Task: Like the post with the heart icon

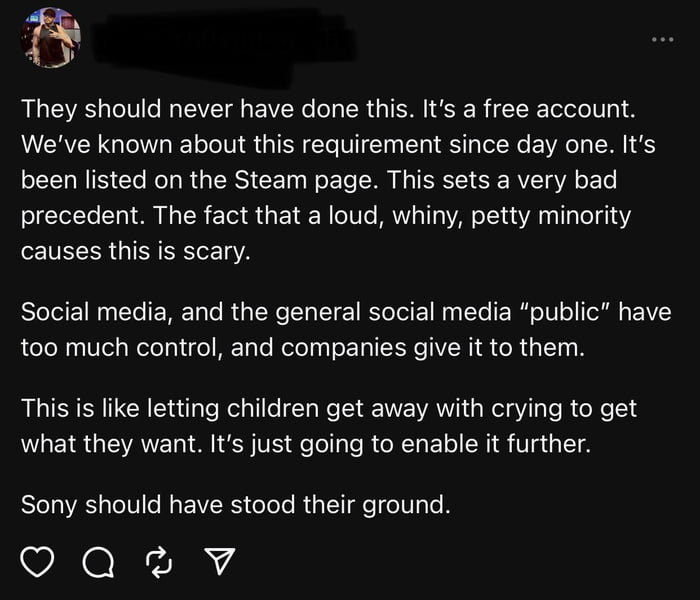Action: pos(36,566)
